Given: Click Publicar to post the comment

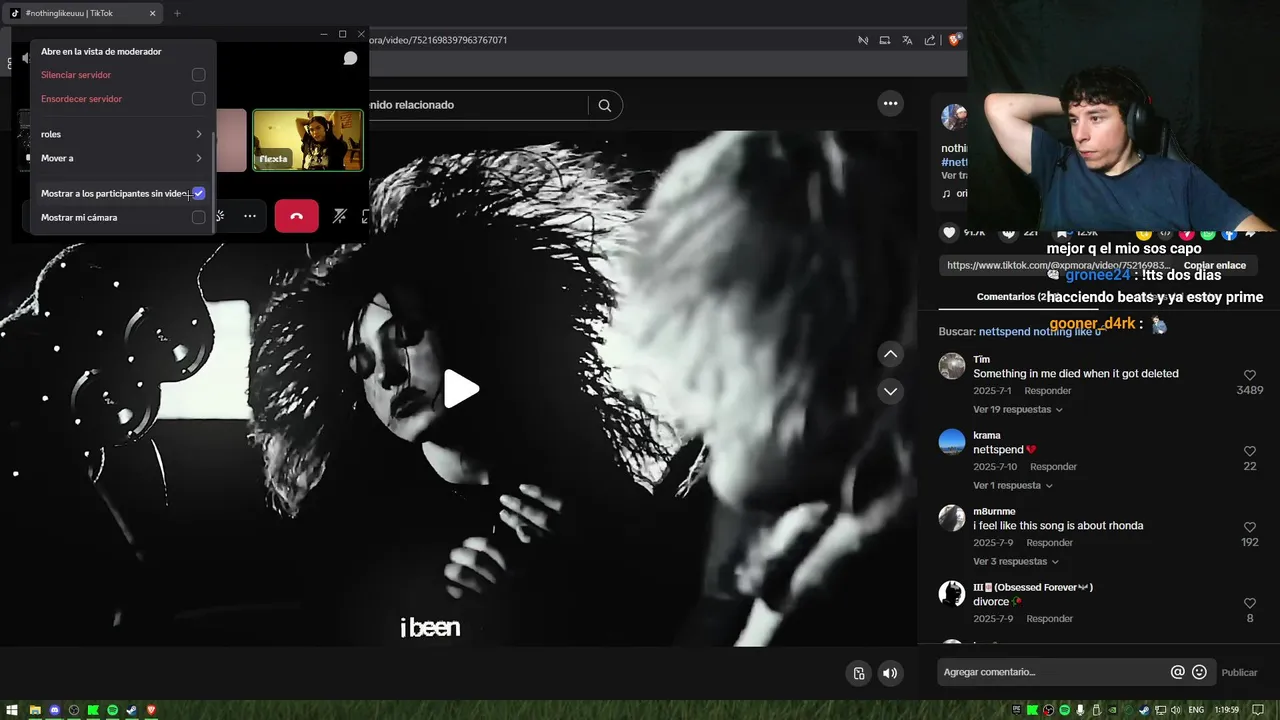Looking at the screenshot, I should click(x=1239, y=672).
